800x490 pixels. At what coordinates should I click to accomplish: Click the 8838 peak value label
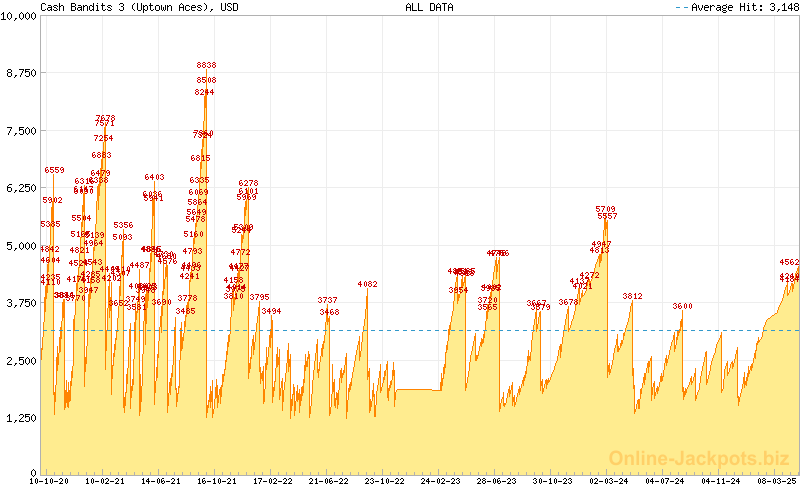pyautogui.click(x=206, y=65)
